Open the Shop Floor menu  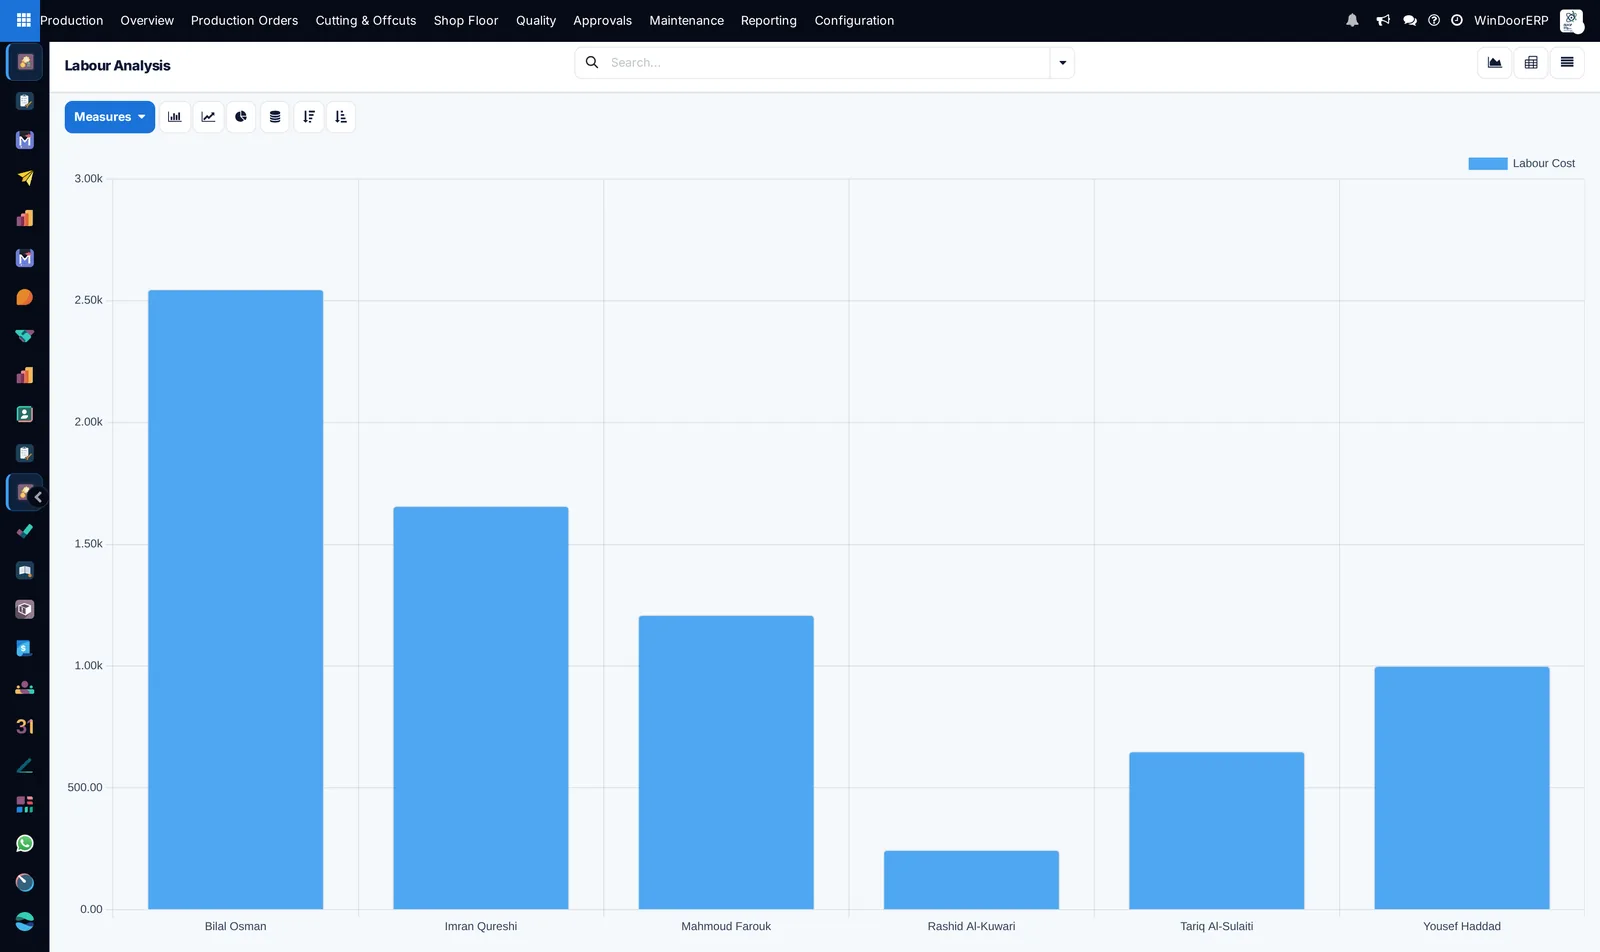click(466, 20)
